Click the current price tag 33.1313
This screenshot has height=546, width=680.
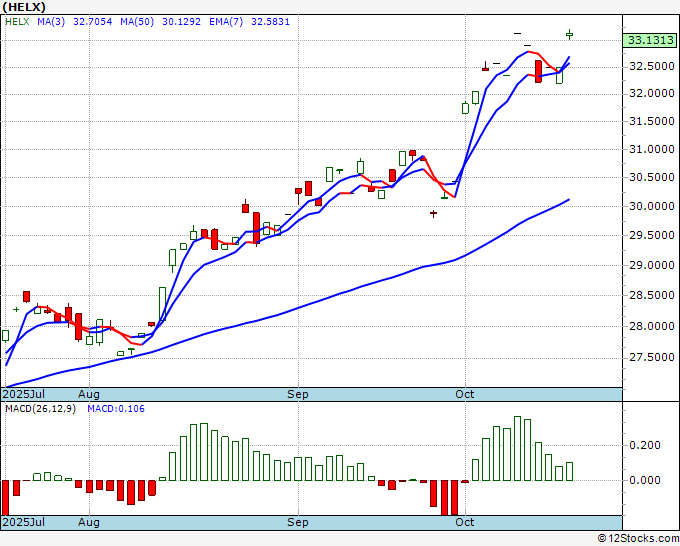coord(649,40)
